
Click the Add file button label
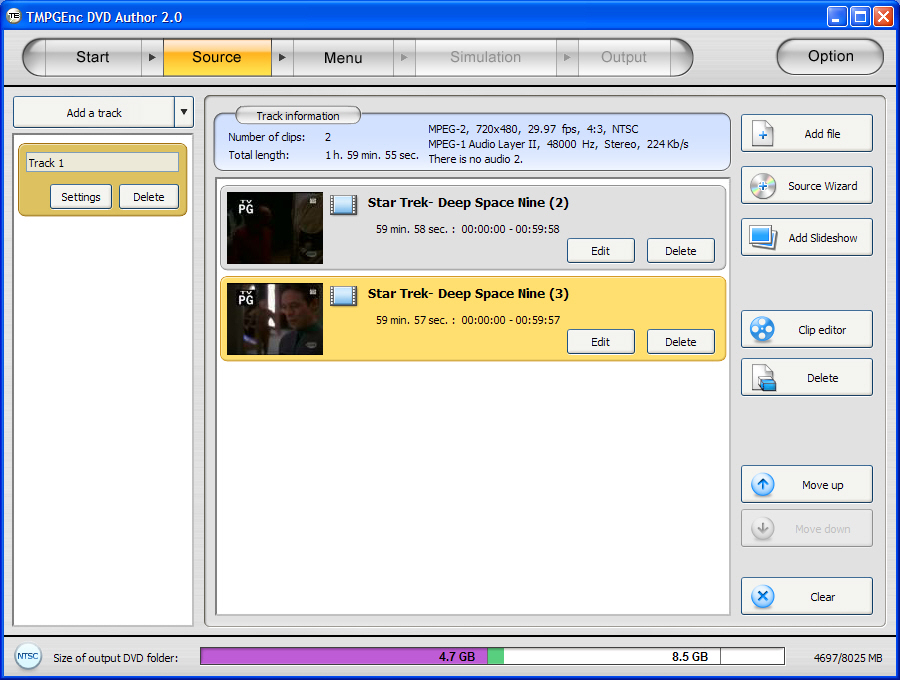pos(822,134)
